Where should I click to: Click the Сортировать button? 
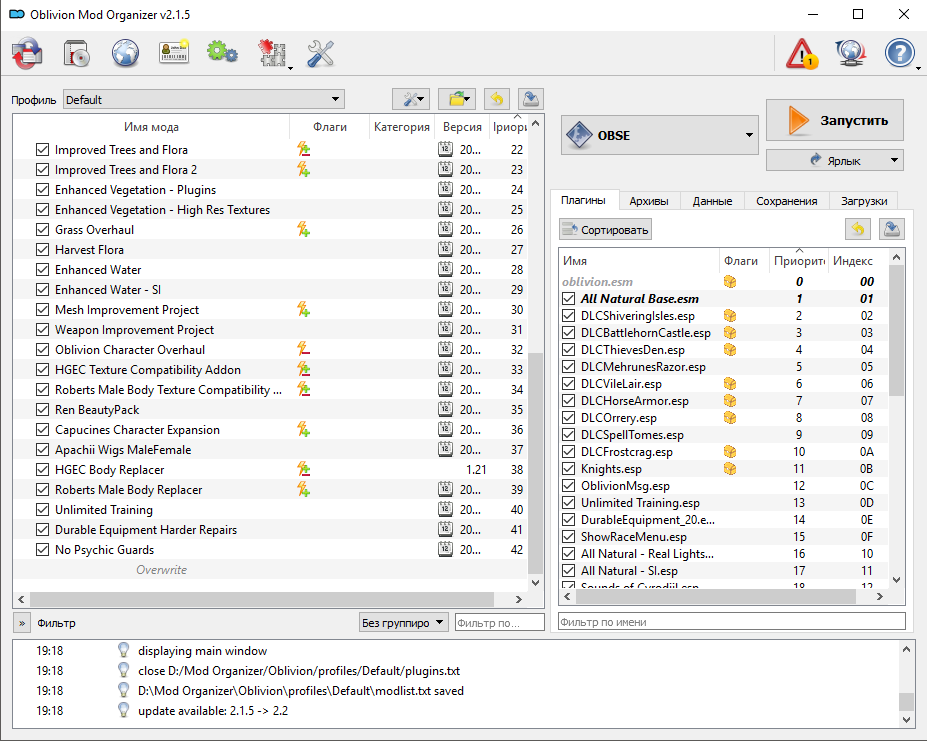pyautogui.click(x=605, y=229)
